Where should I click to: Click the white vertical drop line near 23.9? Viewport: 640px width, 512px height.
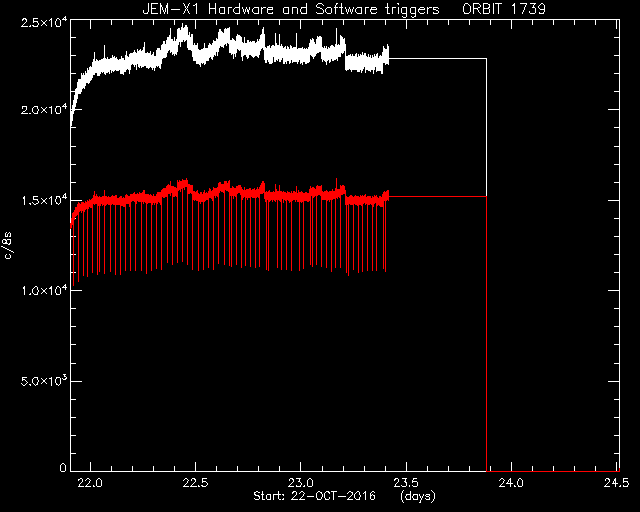486,127
